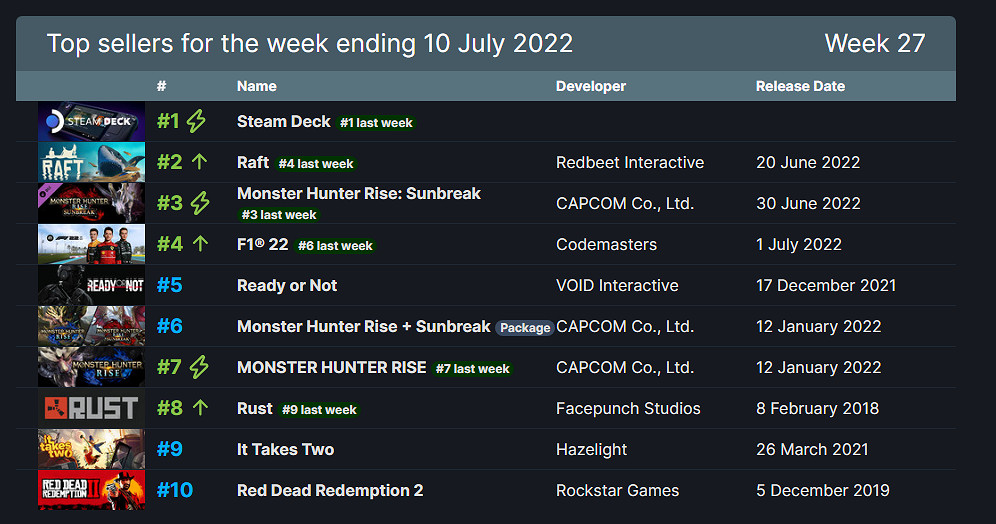Click the Name column header
The height and width of the screenshot is (524, 996).
[x=257, y=86]
